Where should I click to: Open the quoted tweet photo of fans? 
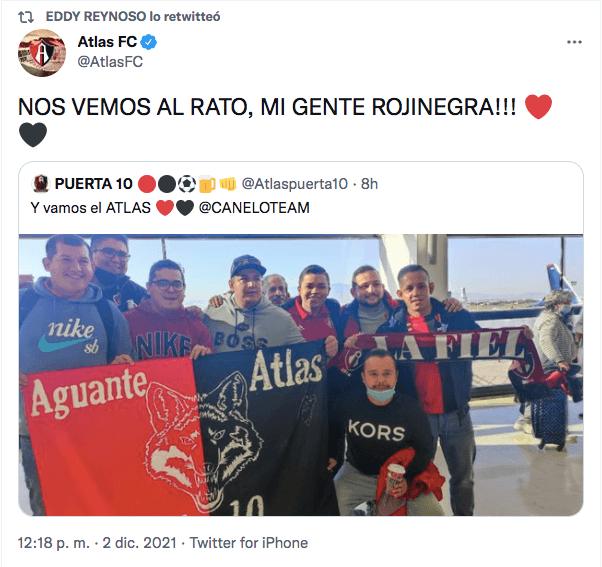coord(301,375)
